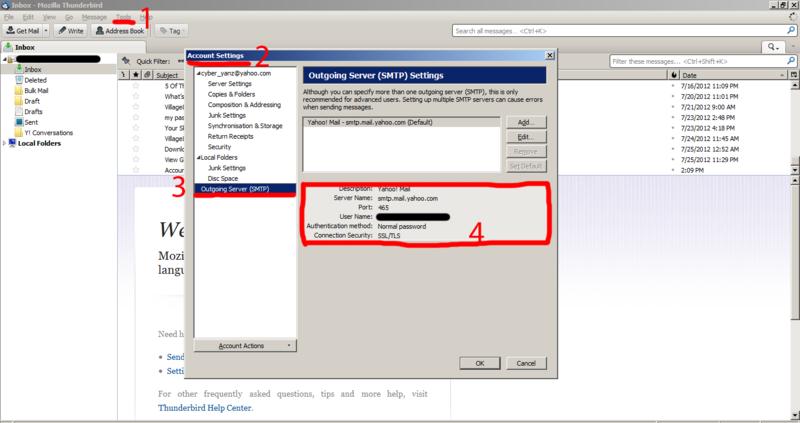
Task: Open the Drafts folder
Action: [33, 112]
